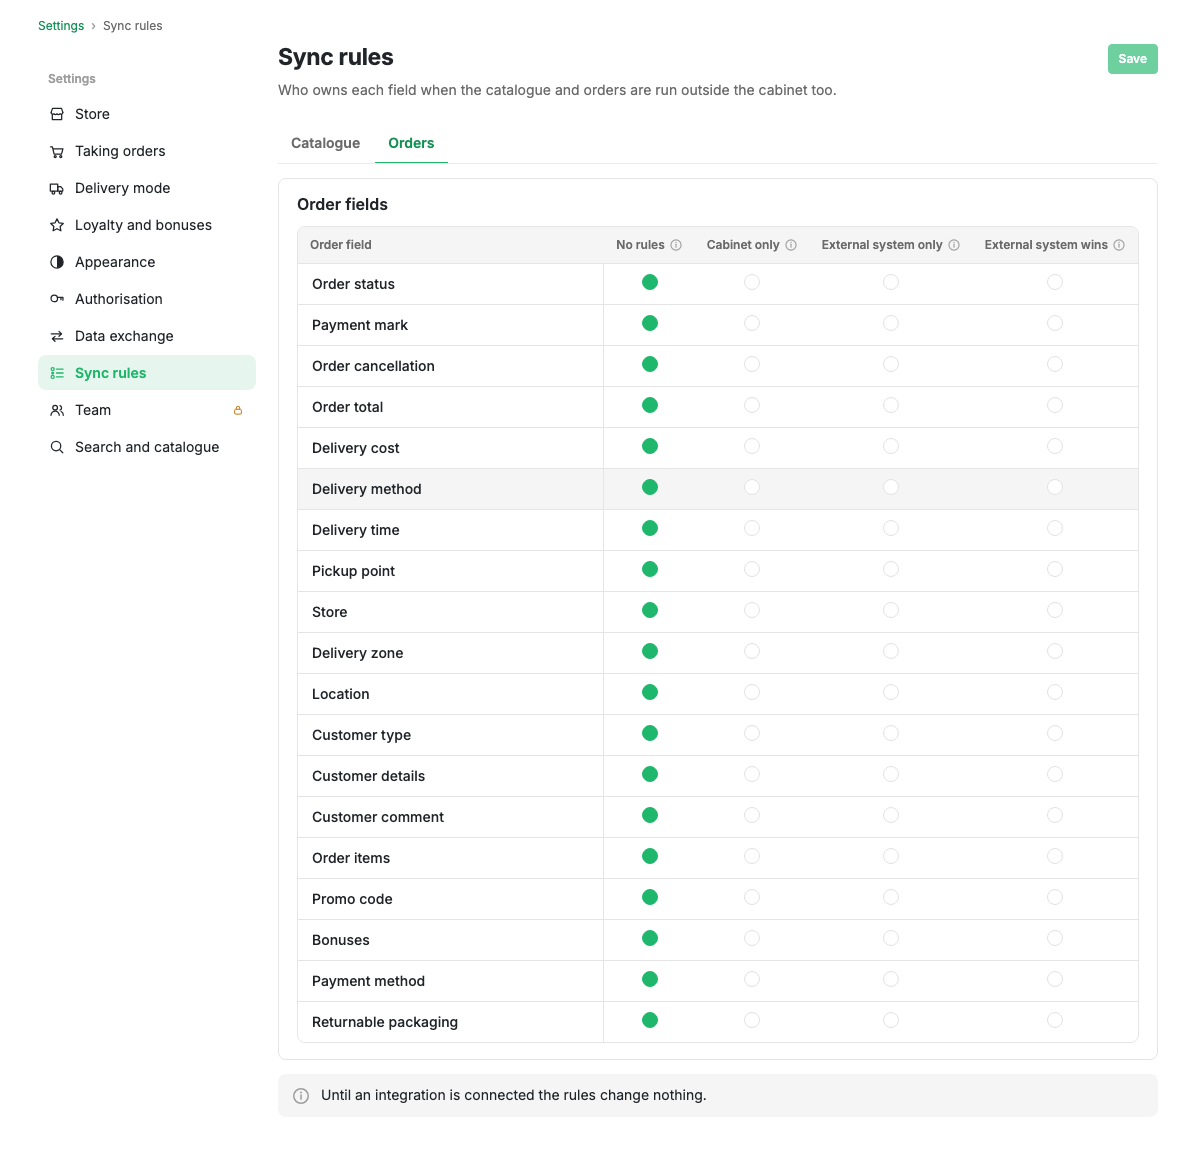Click info icon beside External system only
1196x1152 pixels.
pyautogui.click(x=954, y=245)
